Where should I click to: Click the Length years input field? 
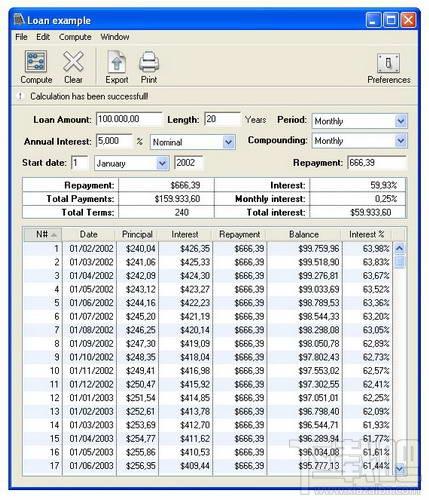point(222,119)
